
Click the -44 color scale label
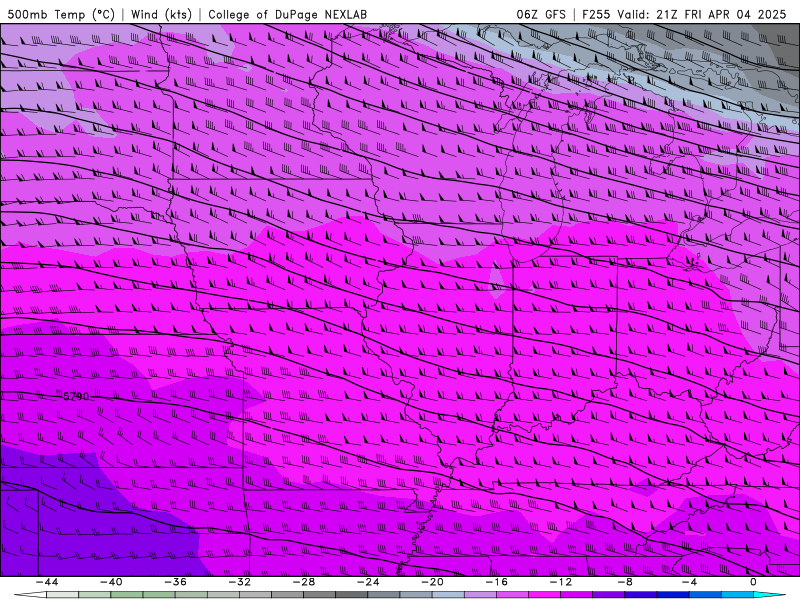pyautogui.click(x=47, y=582)
